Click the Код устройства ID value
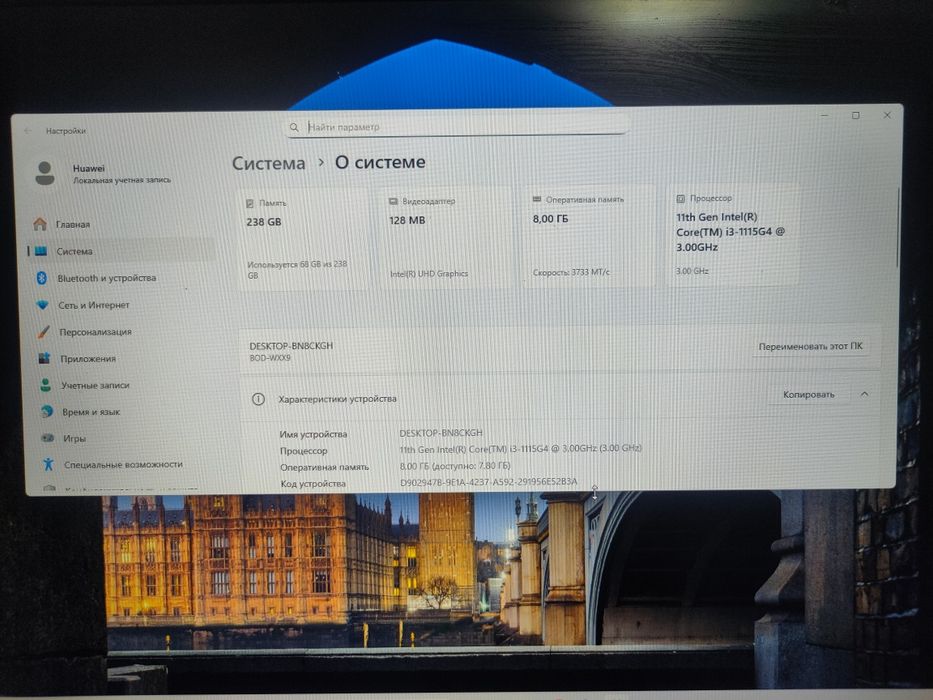 coord(489,482)
